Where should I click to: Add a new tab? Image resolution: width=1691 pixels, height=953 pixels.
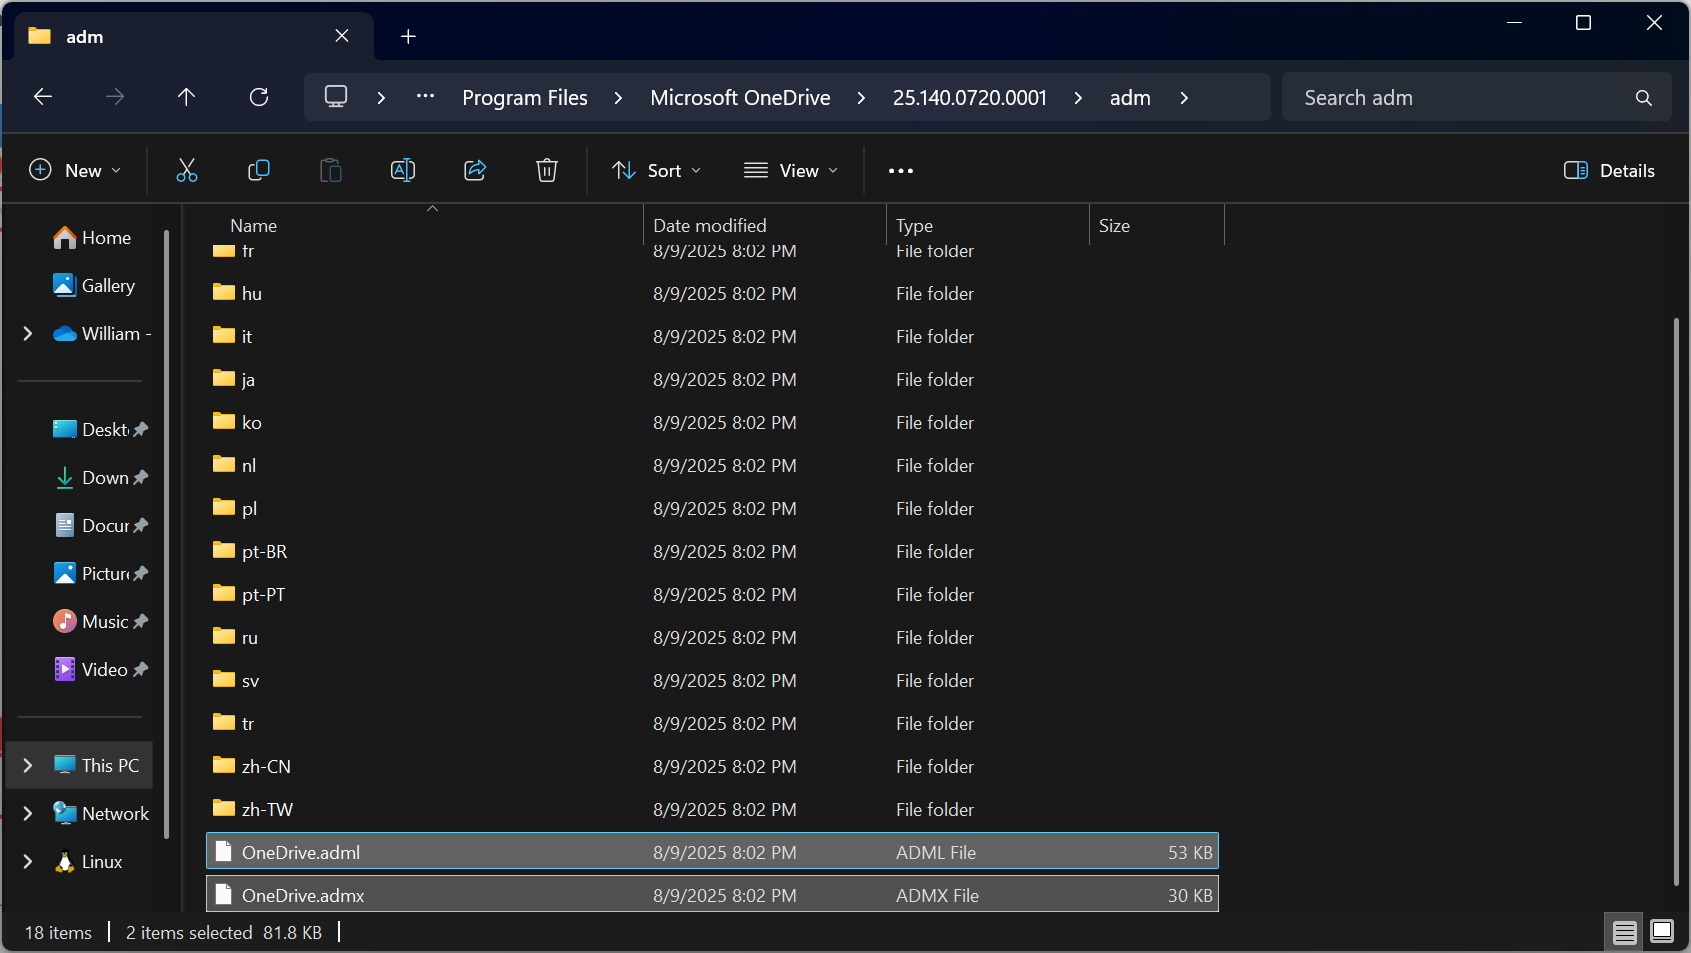[408, 37]
